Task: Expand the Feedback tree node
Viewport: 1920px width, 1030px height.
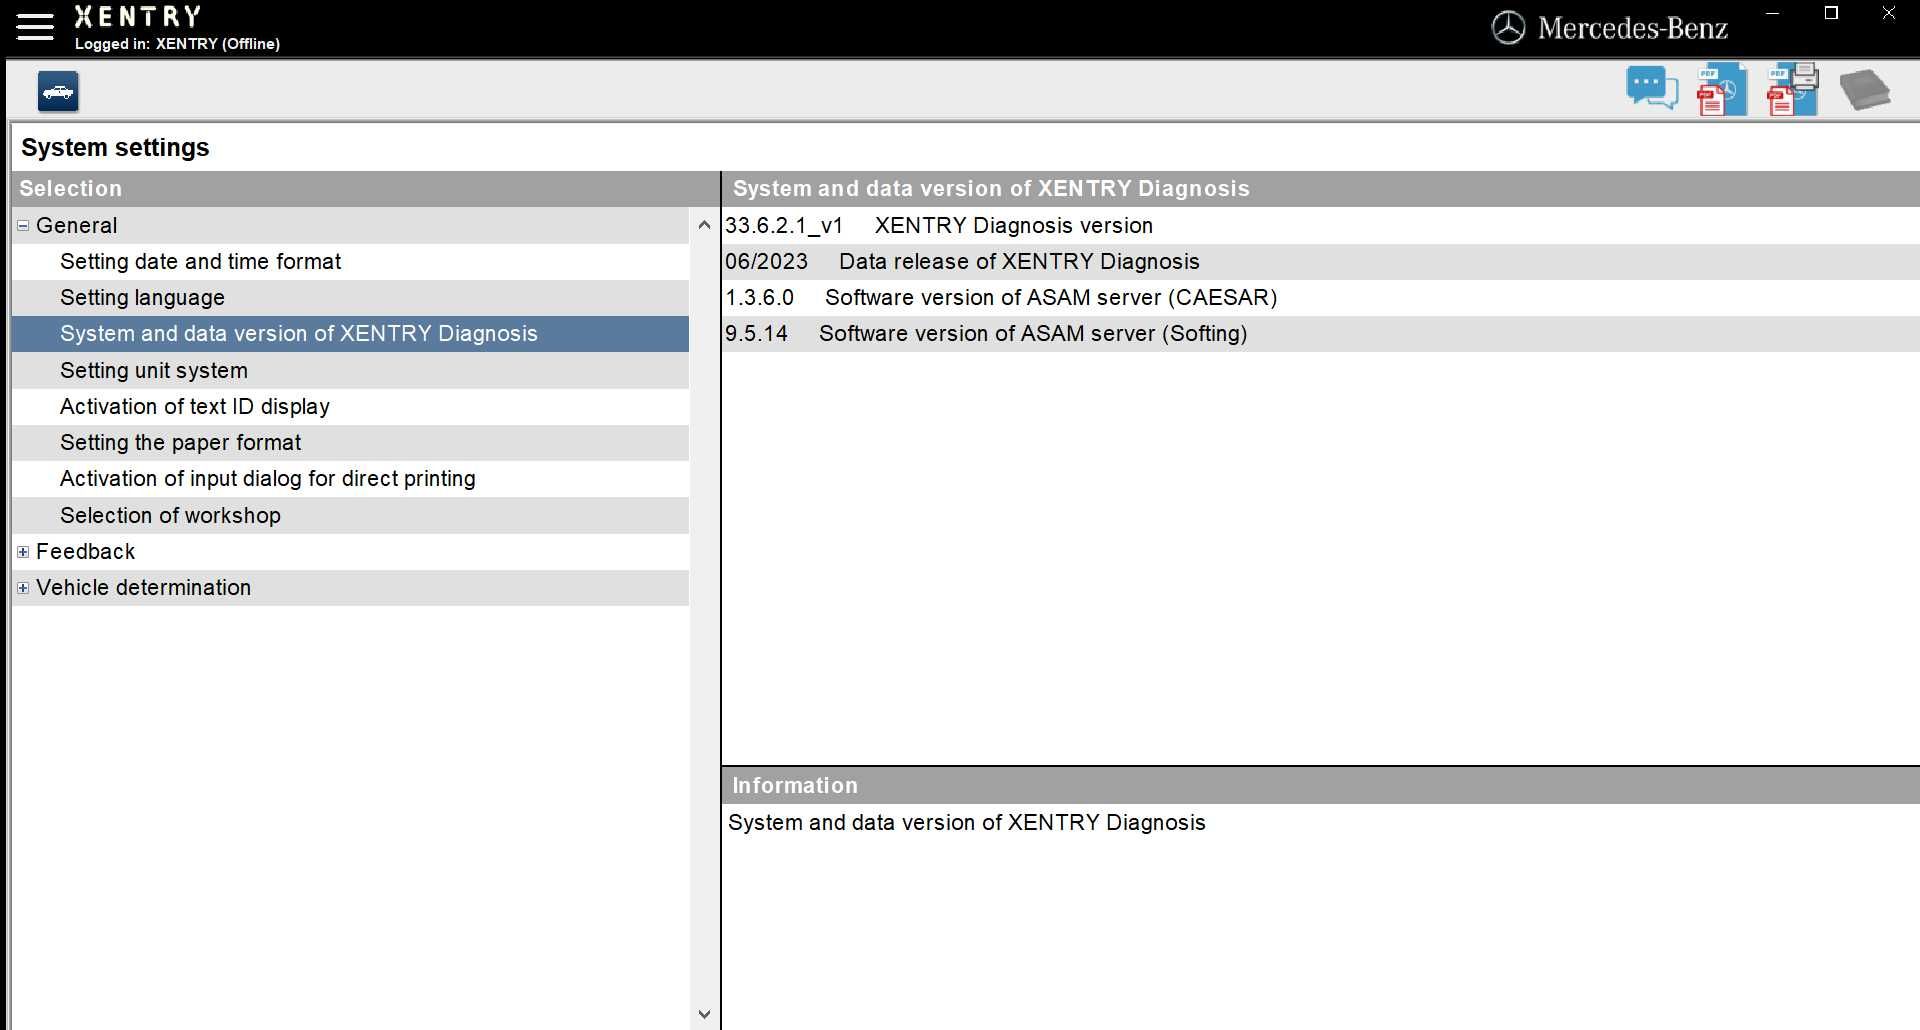Action: 23,552
